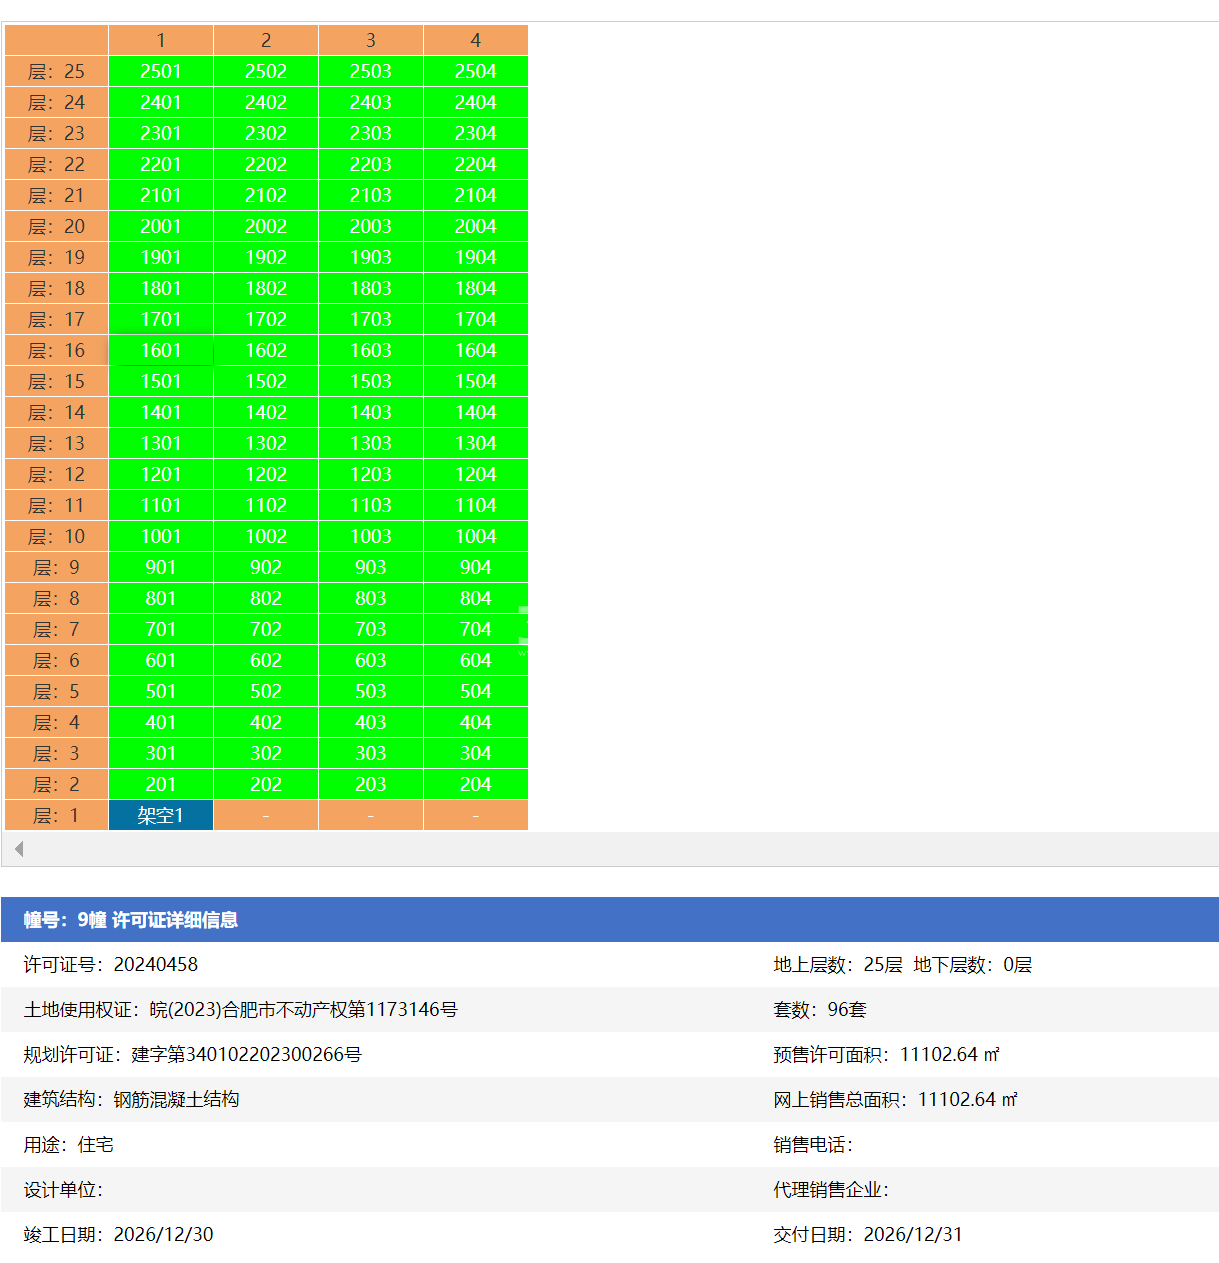Choose unit 2303 in the grid
This screenshot has width=1219, height=1263.
(371, 133)
